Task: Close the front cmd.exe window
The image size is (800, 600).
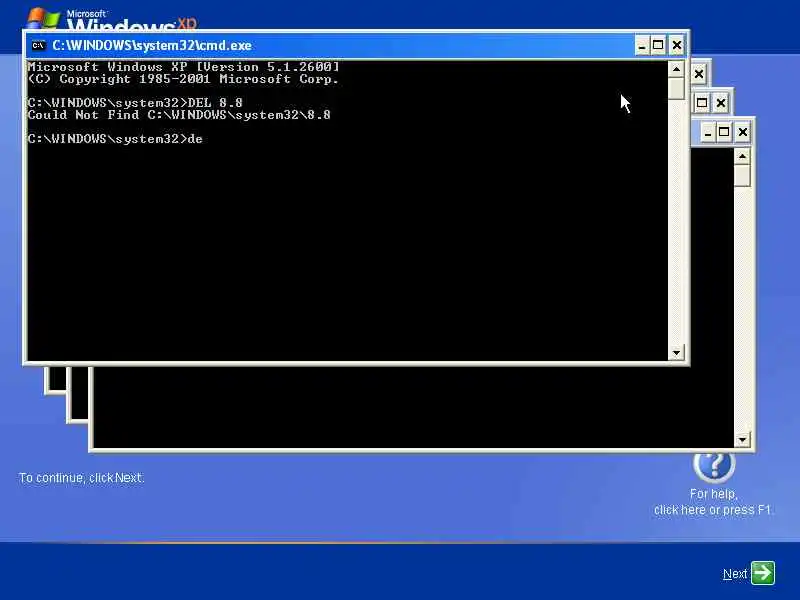Action: coord(677,45)
